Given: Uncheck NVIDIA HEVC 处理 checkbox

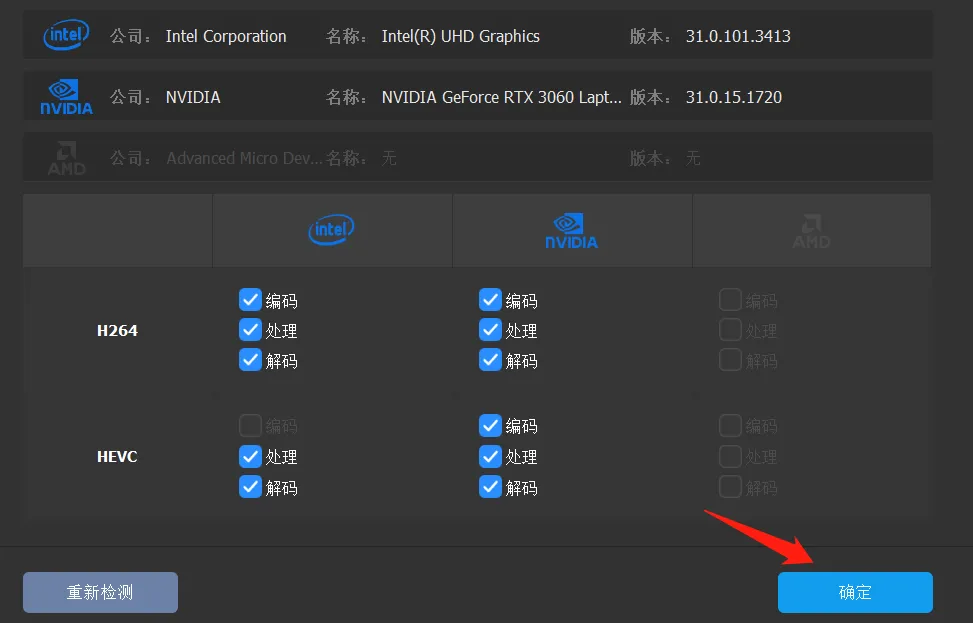Looking at the screenshot, I should pos(490,456).
